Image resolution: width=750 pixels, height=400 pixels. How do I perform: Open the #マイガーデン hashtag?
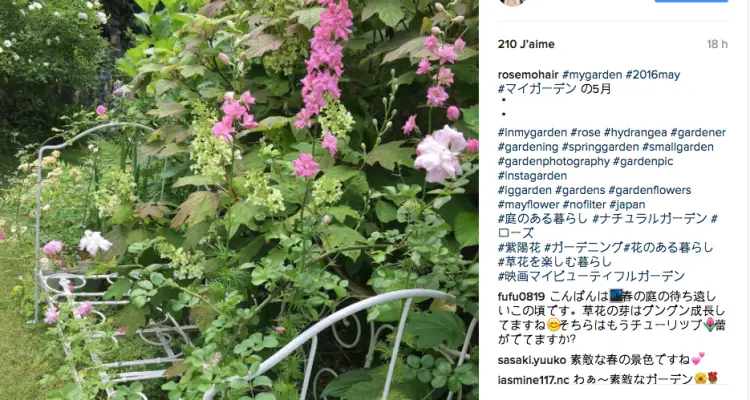pos(537,89)
